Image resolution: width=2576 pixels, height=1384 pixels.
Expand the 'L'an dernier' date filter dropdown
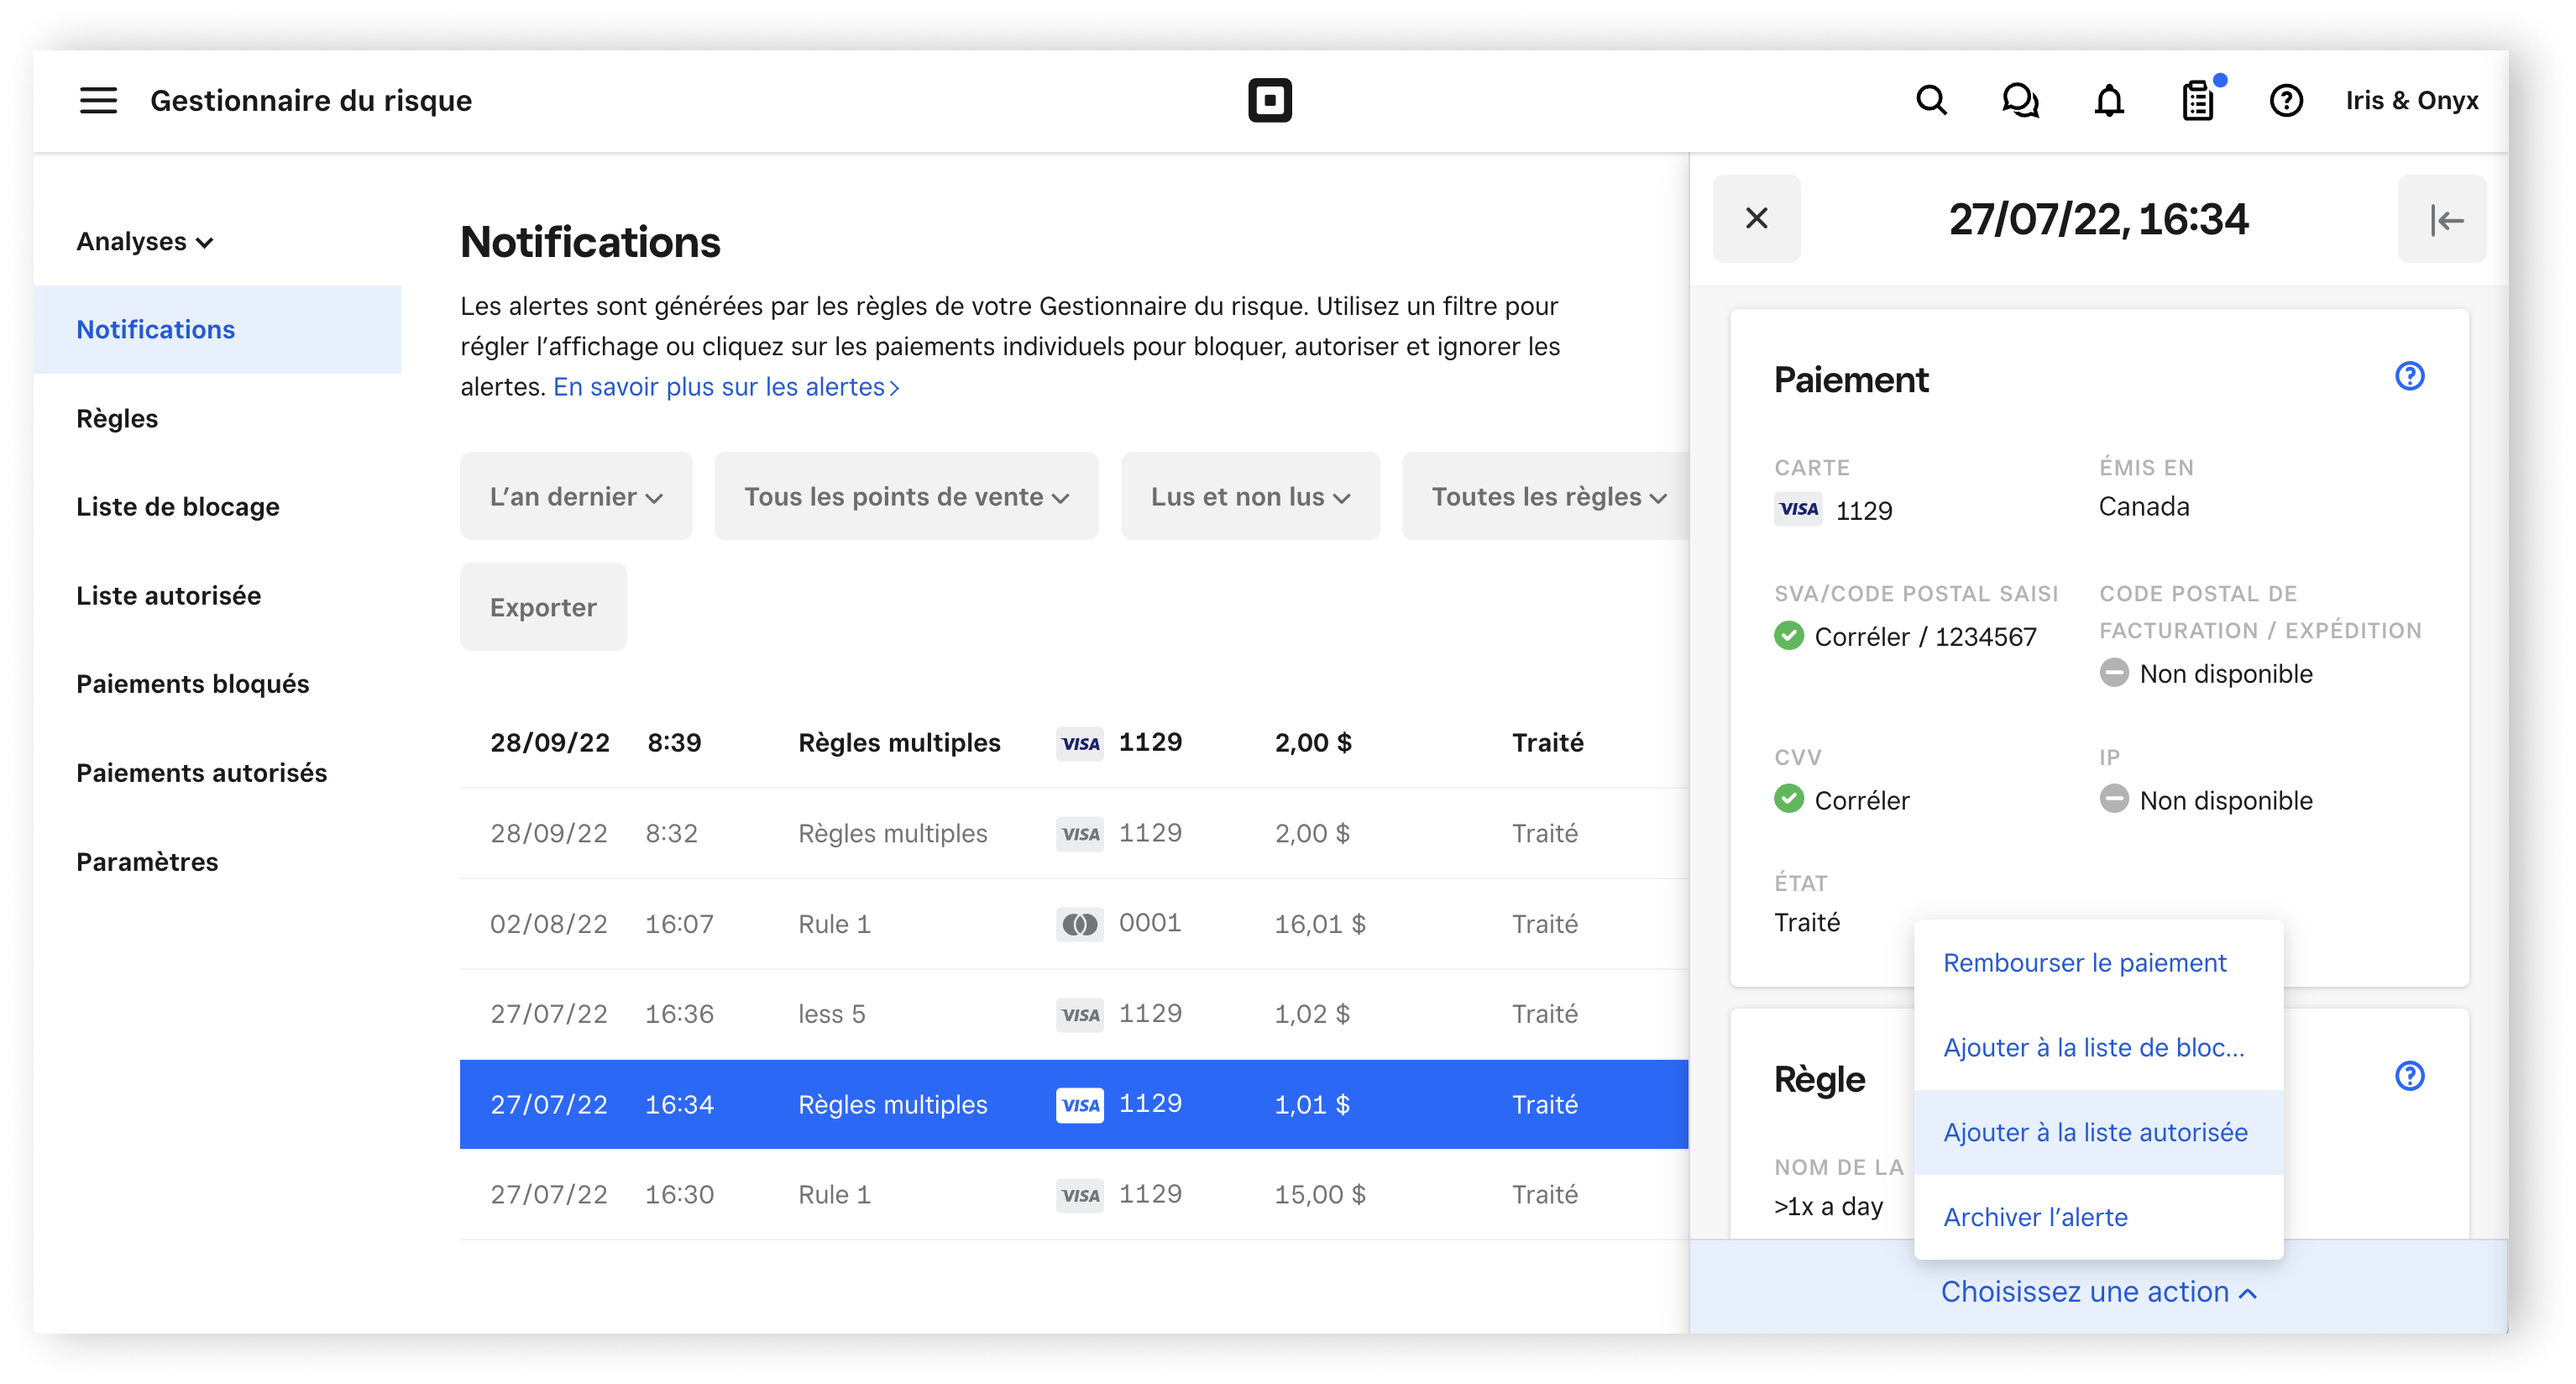[574, 496]
